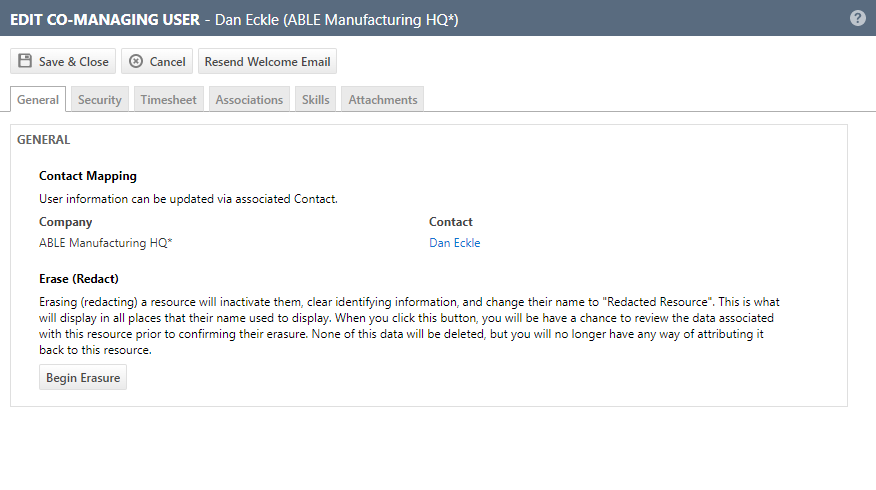This screenshot has height=490, width=876.
Task: Click the Edit Co-Managing User title
Action: click(105, 20)
